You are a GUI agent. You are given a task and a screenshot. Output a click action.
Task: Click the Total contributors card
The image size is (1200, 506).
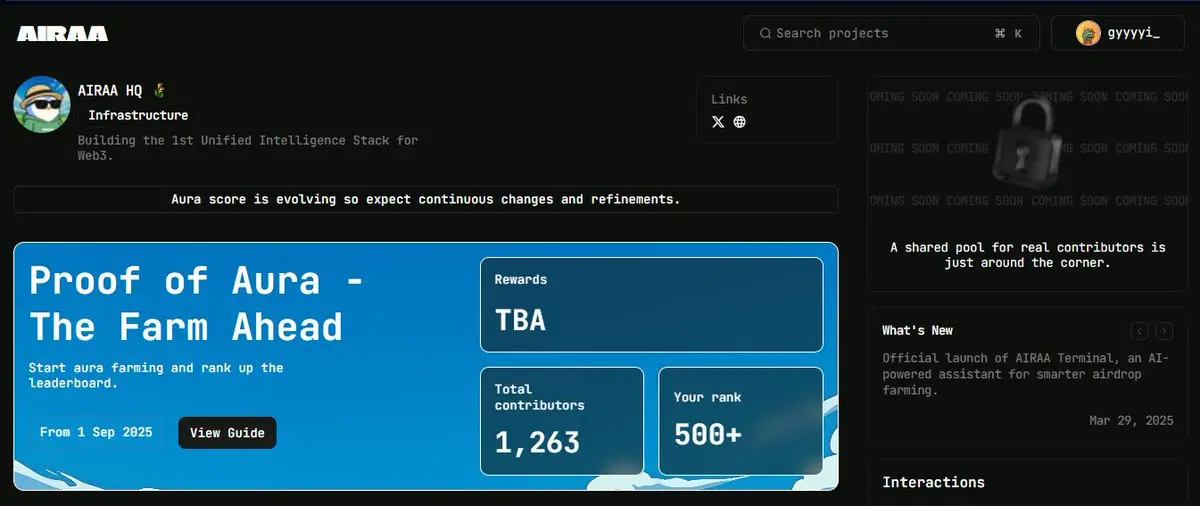(x=562, y=421)
